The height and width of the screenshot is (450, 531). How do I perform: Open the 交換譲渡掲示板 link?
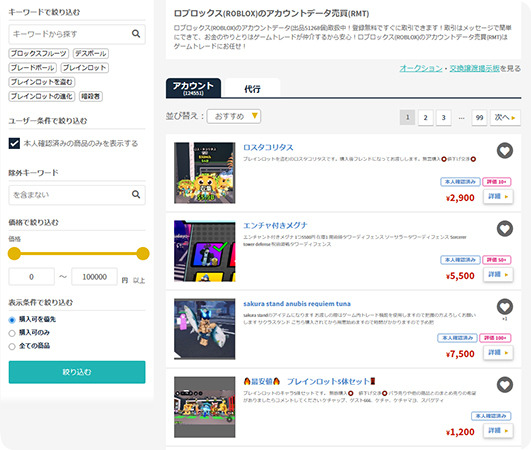[474, 68]
